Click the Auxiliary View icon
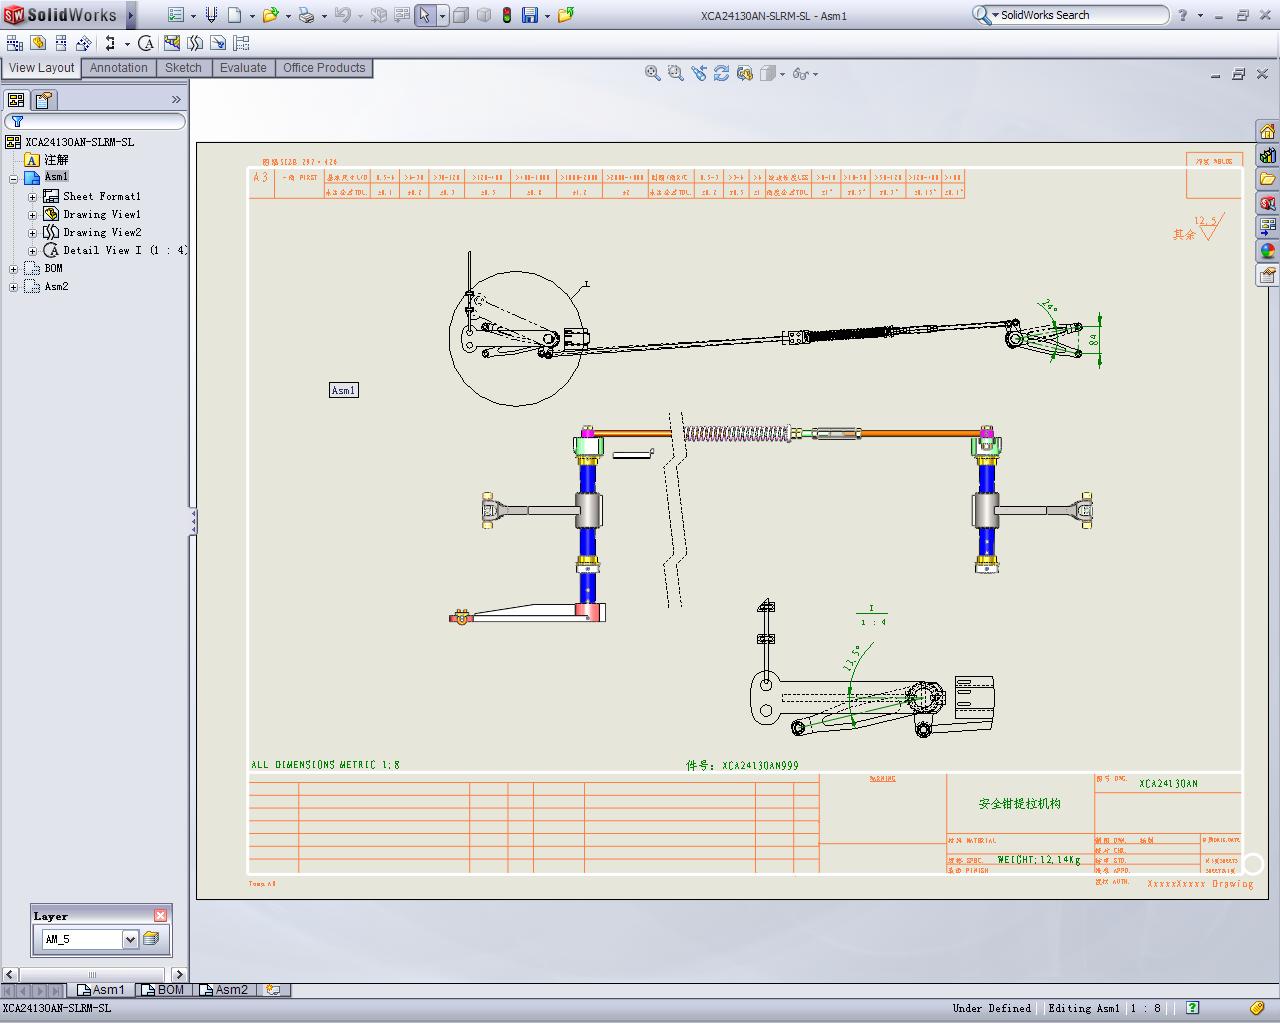This screenshot has width=1280, height=1024. click(84, 43)
